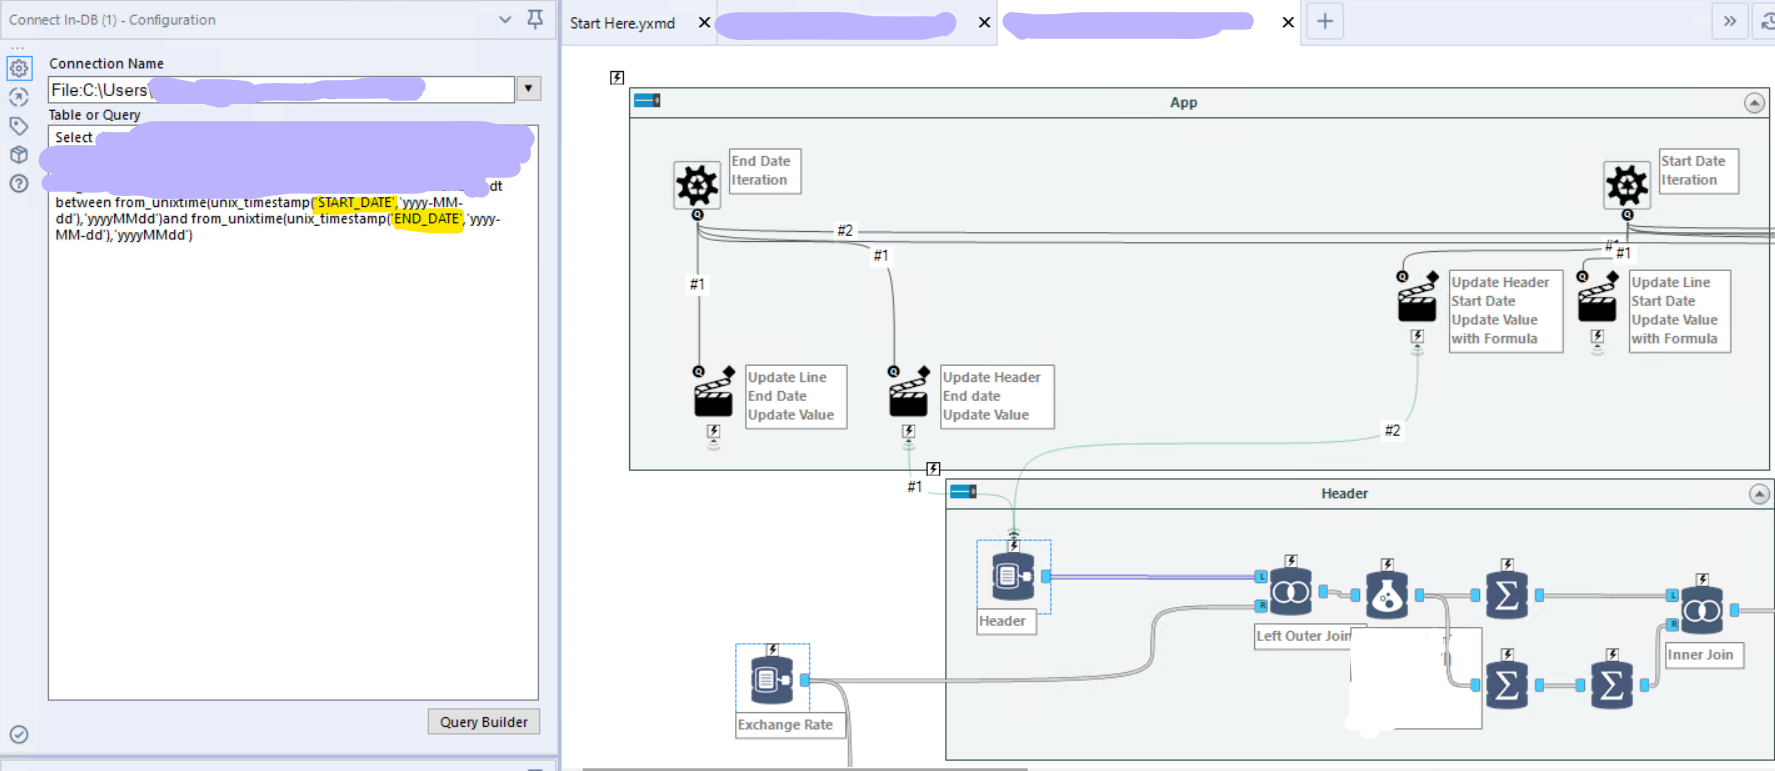Click the Query Builder button
Image resolution: width=1775 pixels, height=771 pixels.
(484, 722)
